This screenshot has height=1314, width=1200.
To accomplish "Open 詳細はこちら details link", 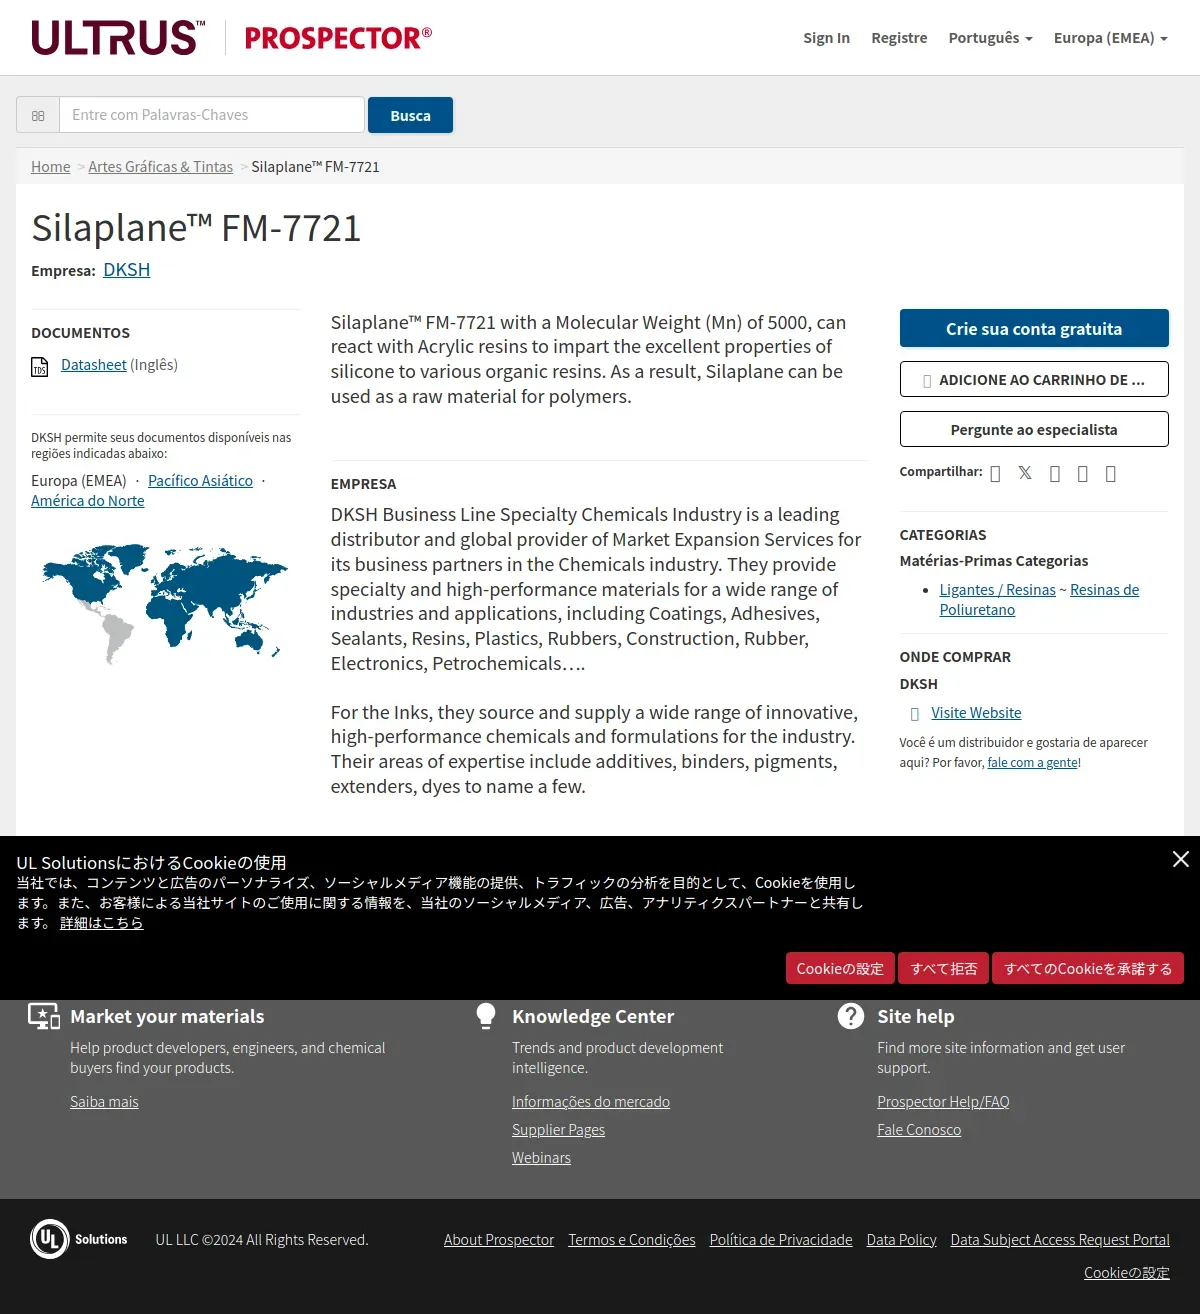I will pos(101,923).
